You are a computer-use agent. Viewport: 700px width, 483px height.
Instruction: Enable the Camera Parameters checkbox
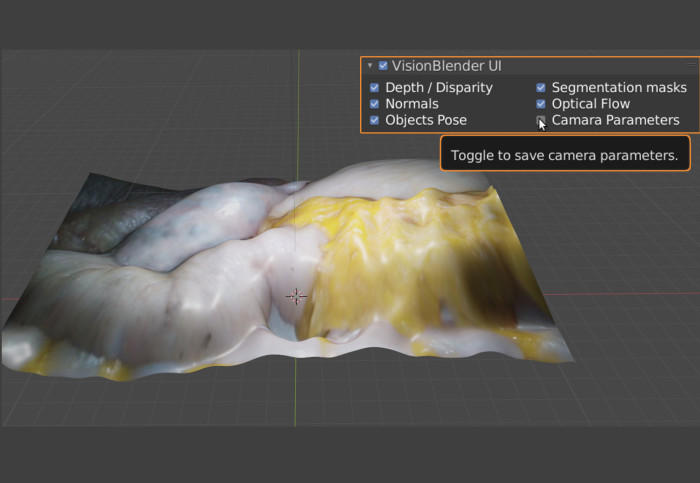(541, 120)
